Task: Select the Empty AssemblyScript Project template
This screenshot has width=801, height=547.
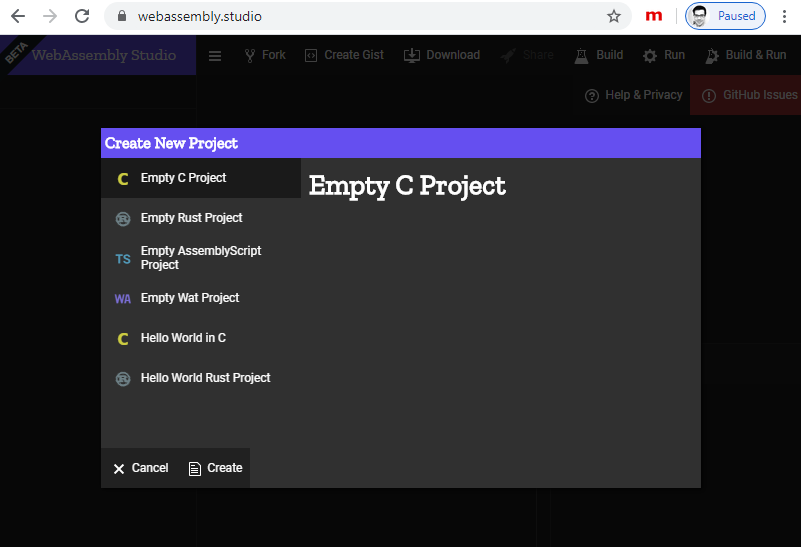Action: tap(201, 258)
